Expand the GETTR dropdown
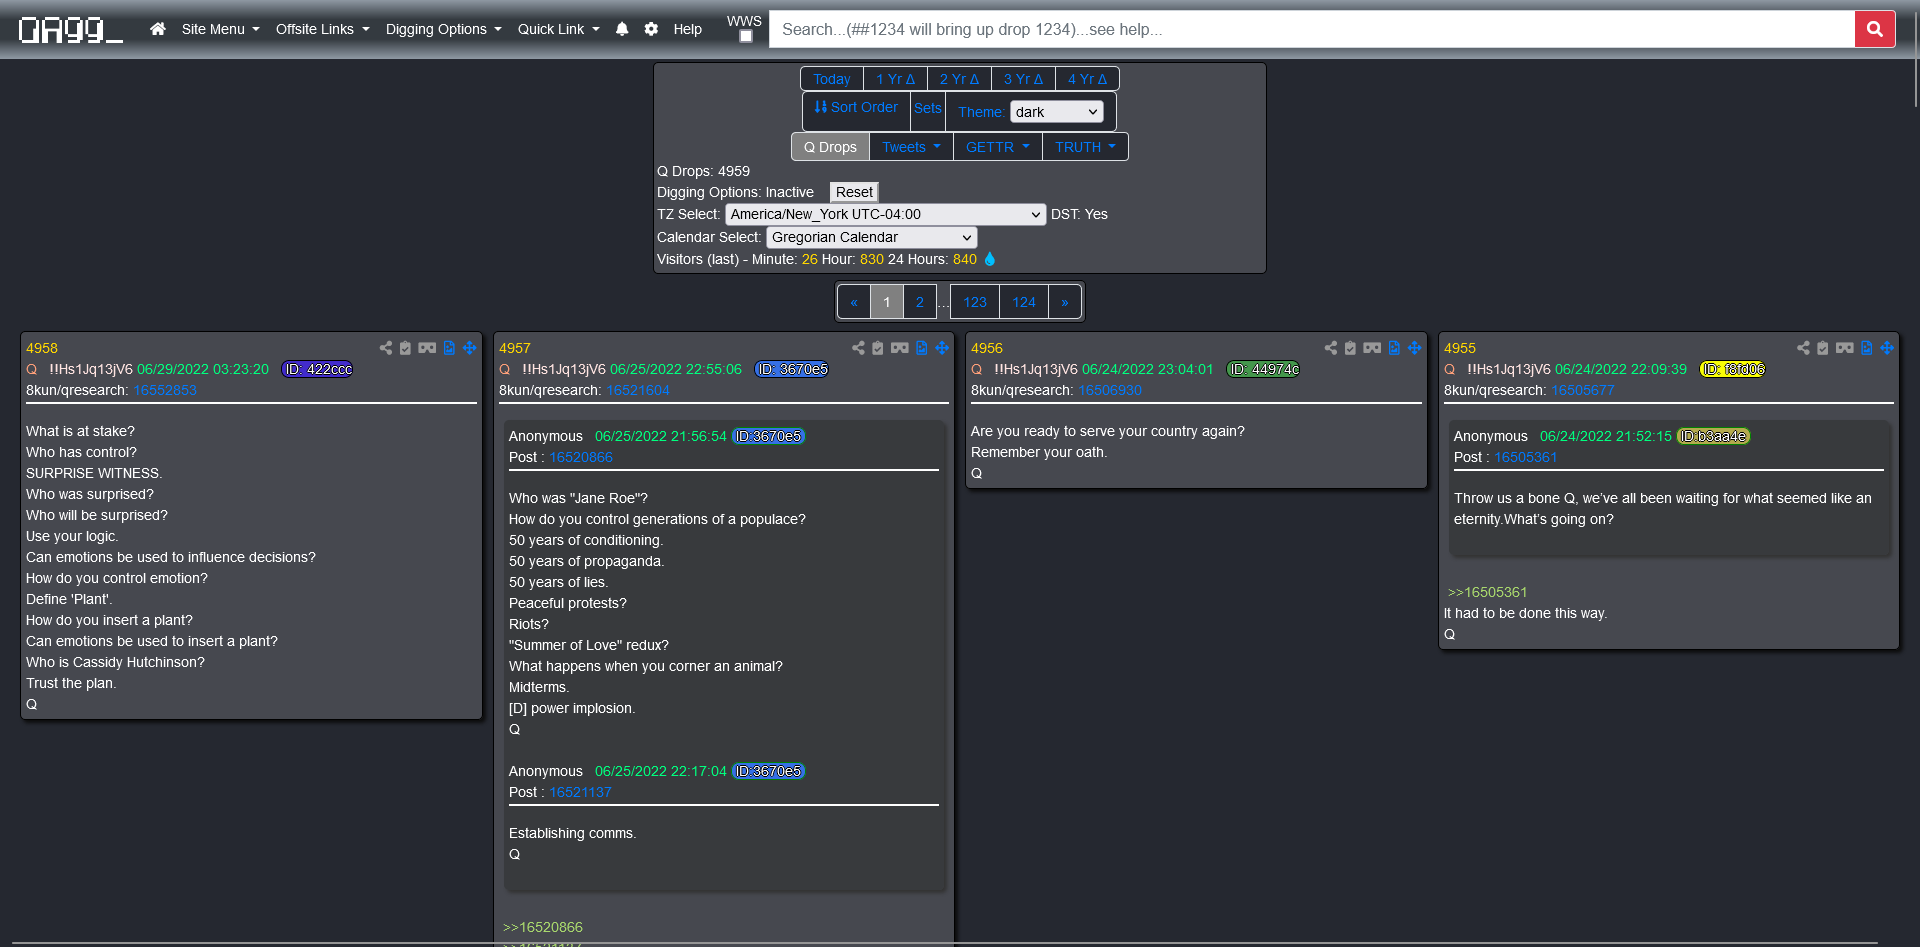 pyautogui.click(x=997, y=147)
